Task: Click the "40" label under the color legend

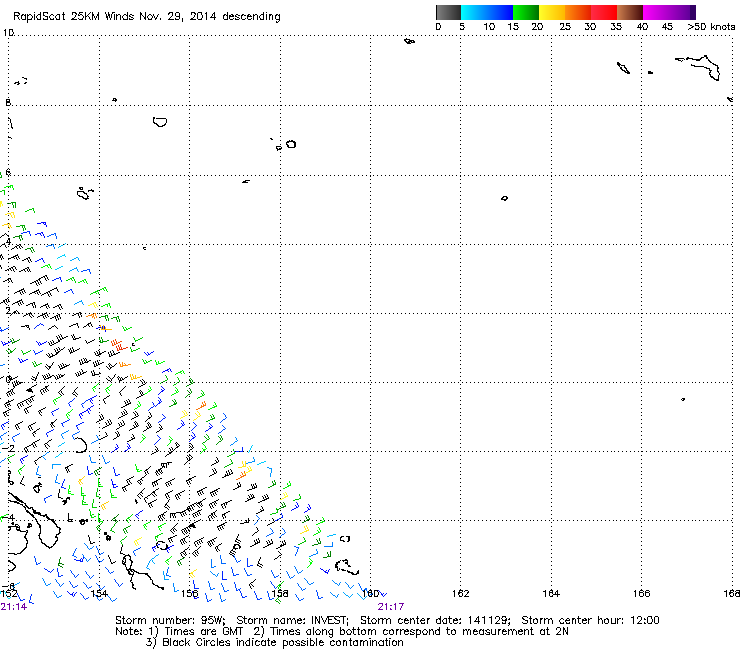Action: point(642,27)
